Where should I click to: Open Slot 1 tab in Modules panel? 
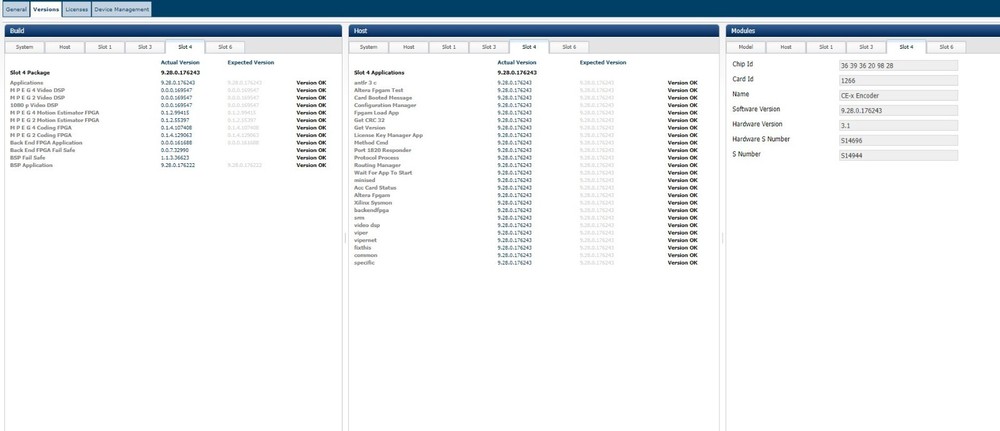pos(826,47)
